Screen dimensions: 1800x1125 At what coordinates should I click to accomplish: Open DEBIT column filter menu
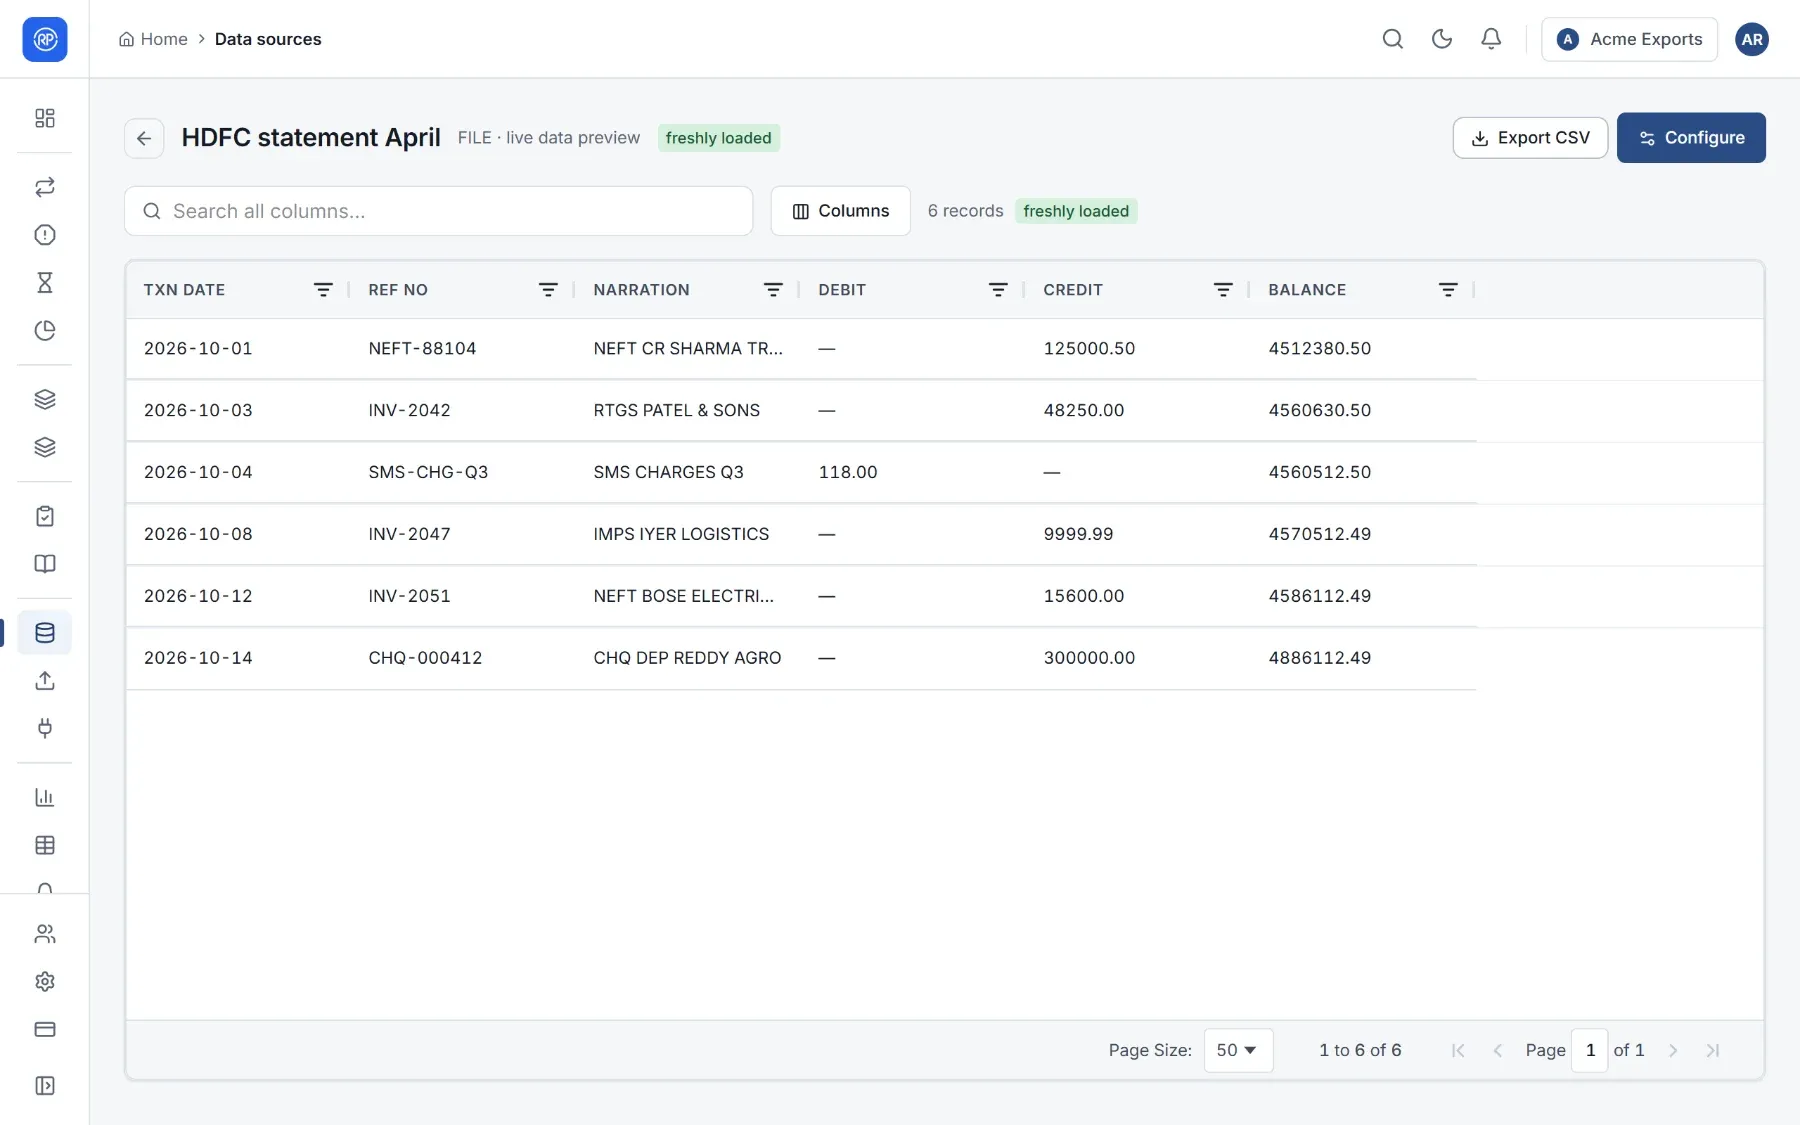(x=998, y=290)
